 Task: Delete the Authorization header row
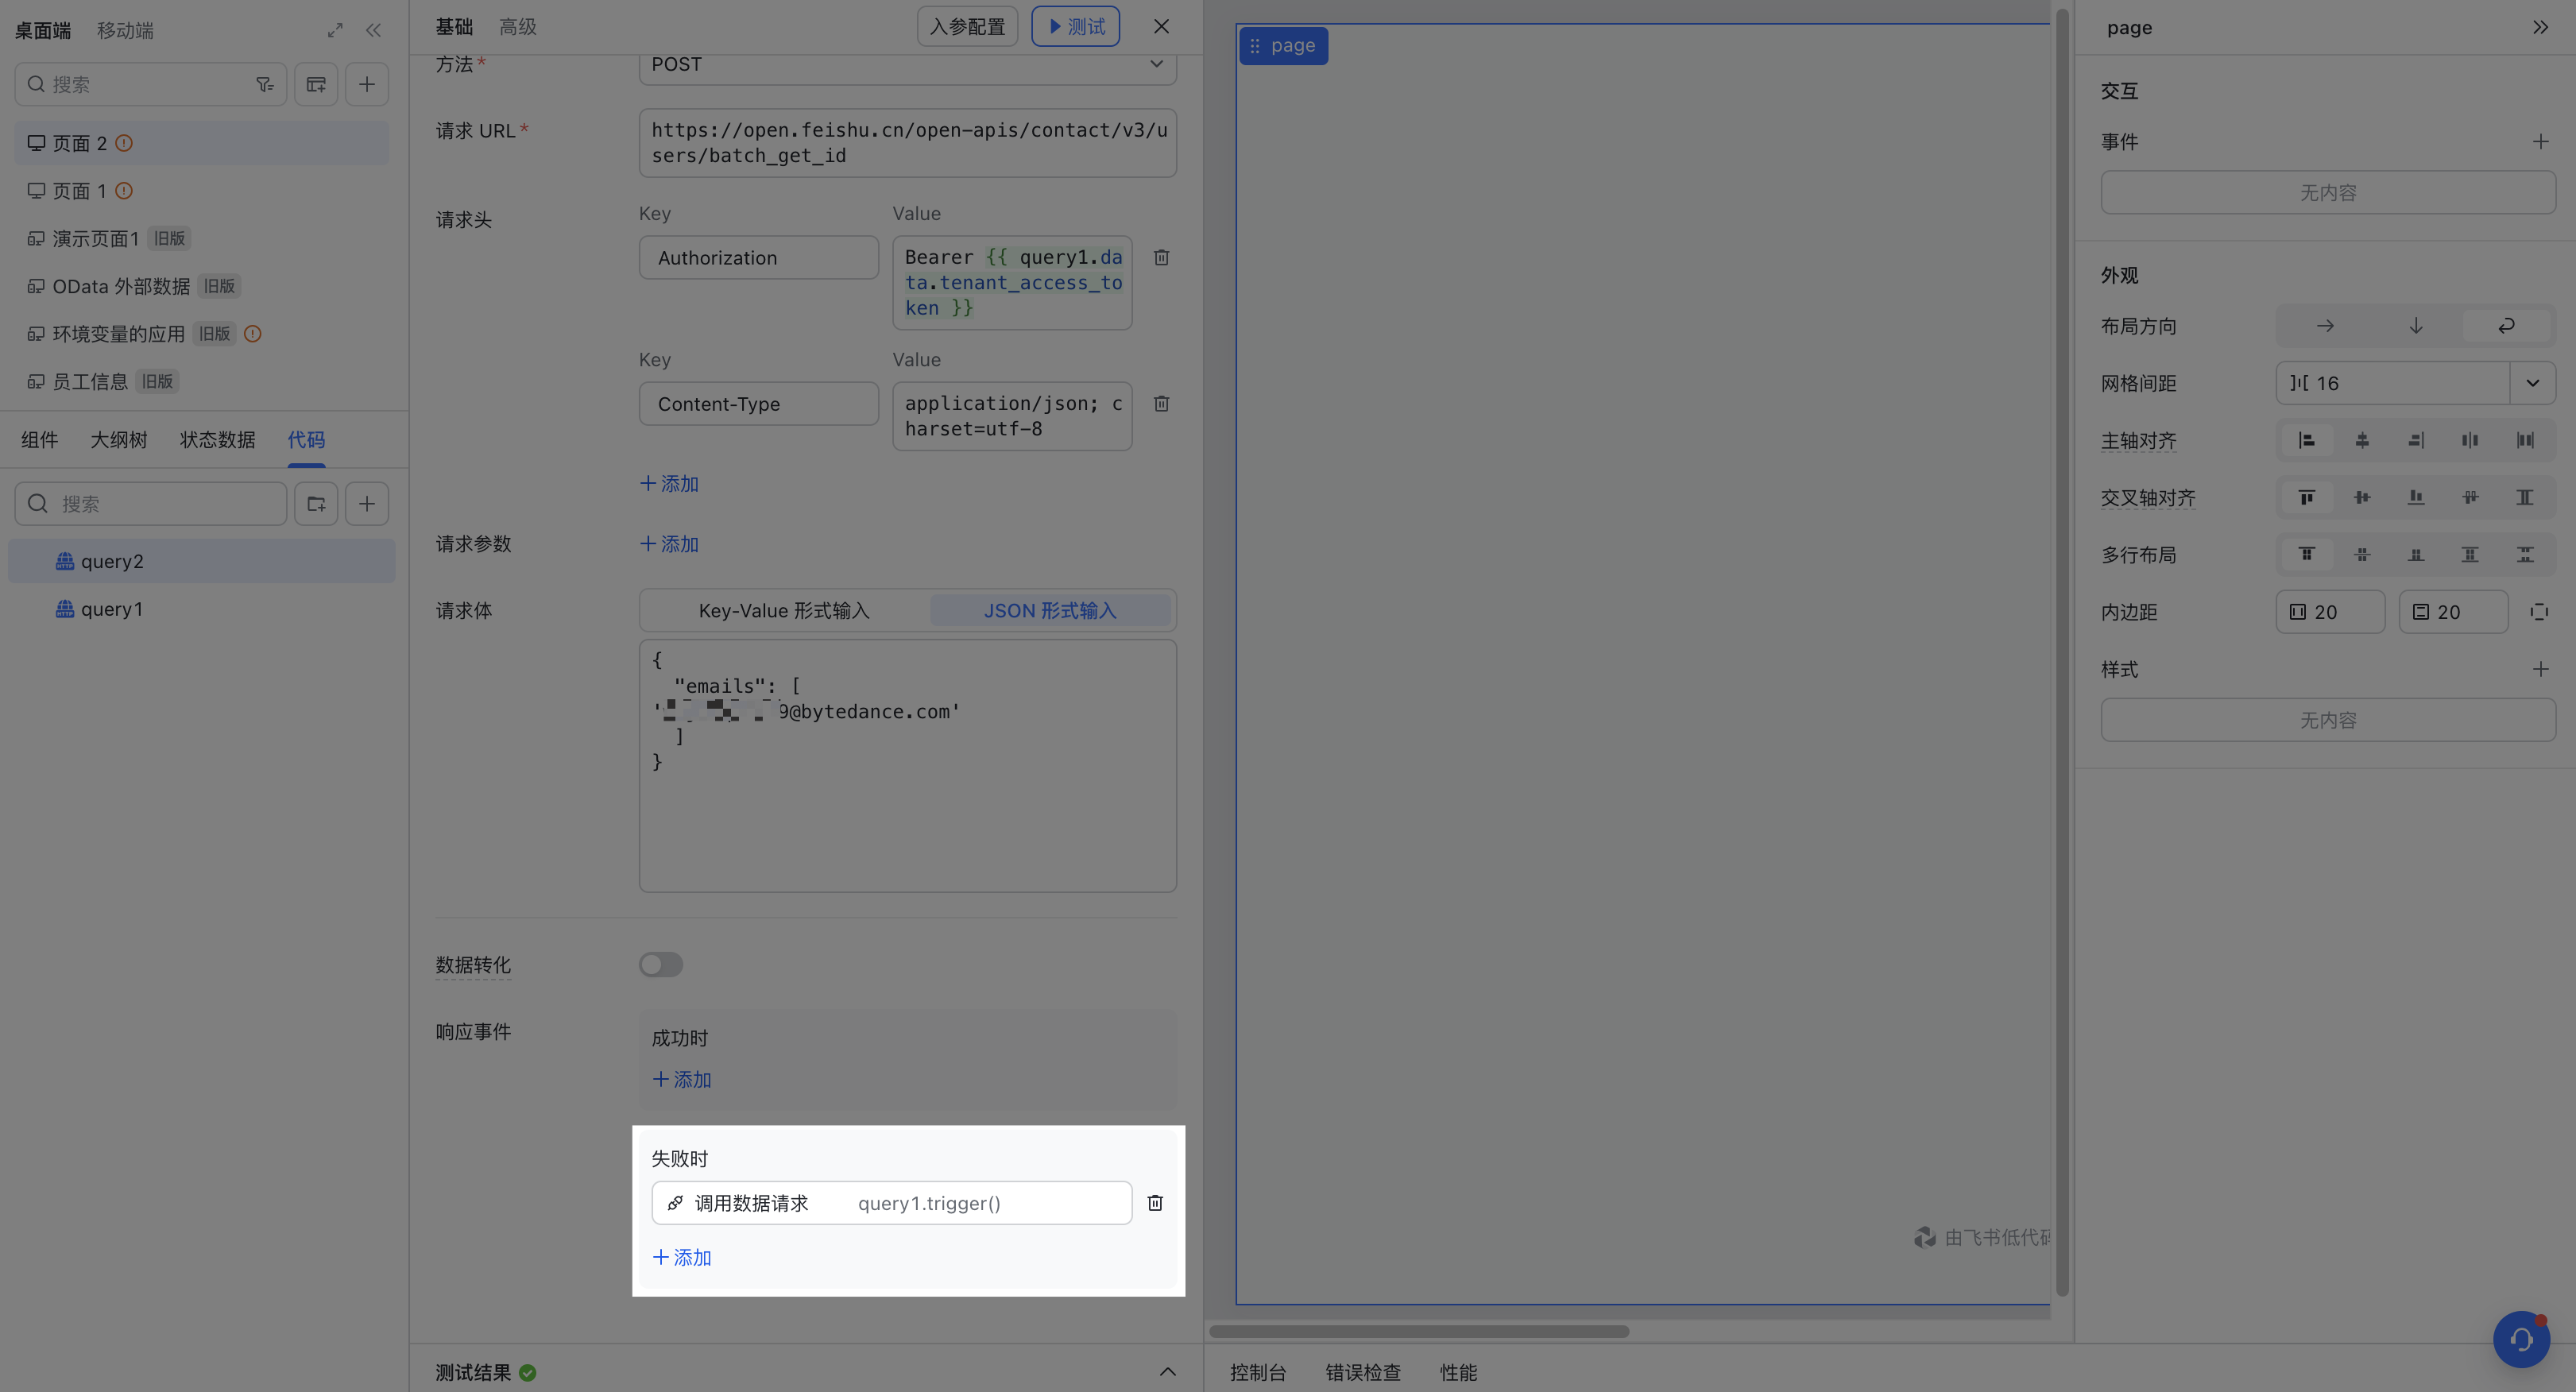tap(1161, 258)
